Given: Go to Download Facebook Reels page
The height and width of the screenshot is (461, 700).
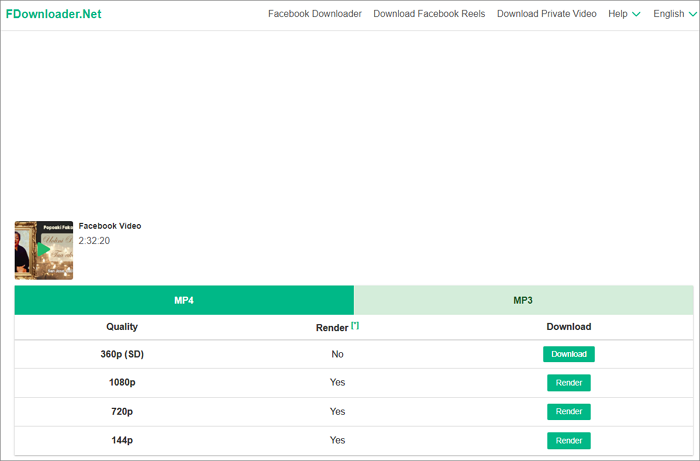Looking at the screenshot, I should 429,14.
